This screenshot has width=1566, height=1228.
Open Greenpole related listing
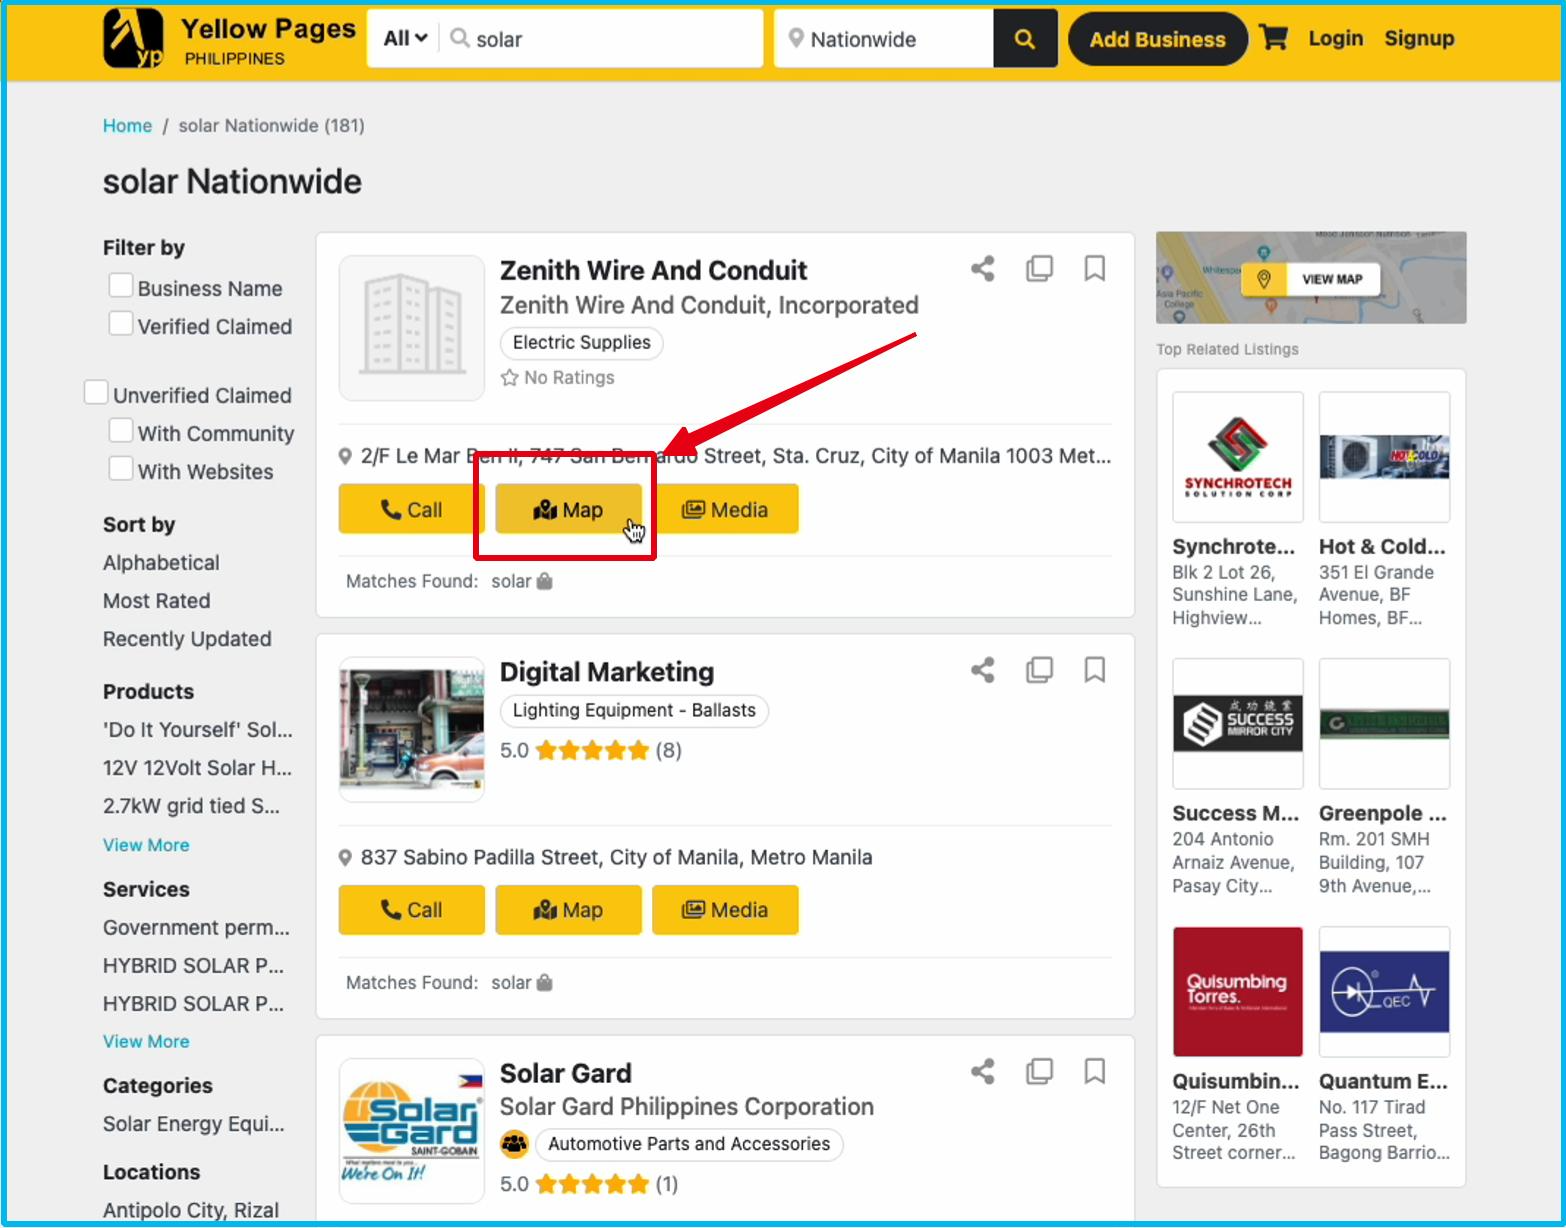pos(1384,777)
